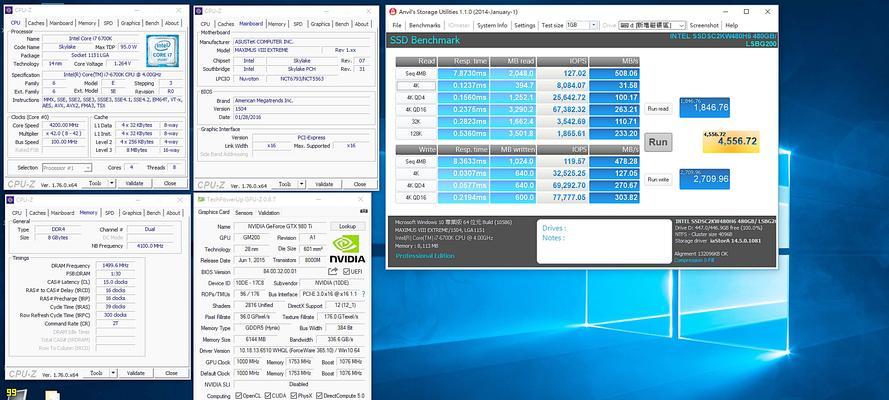
Task: Click the 128K read test button
Action: point(416,134)
